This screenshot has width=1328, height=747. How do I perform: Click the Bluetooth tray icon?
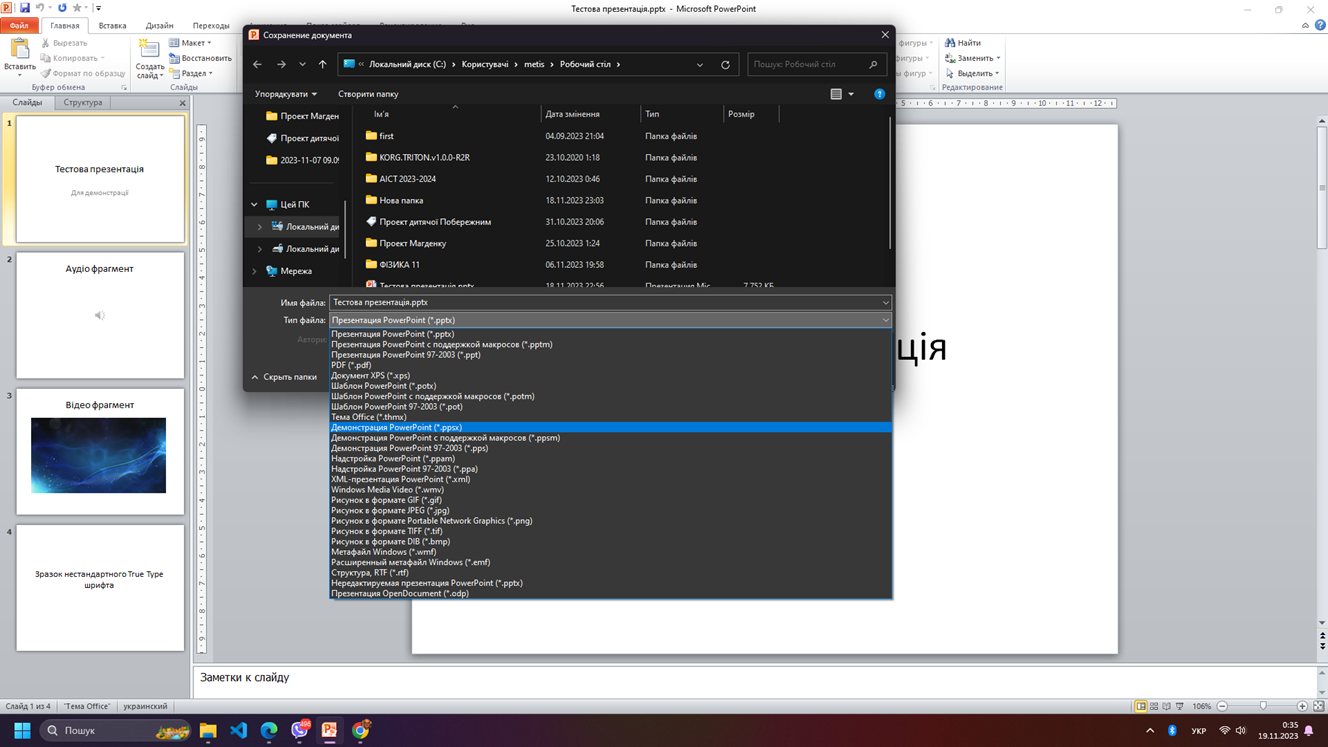[x=1172, y=731]
